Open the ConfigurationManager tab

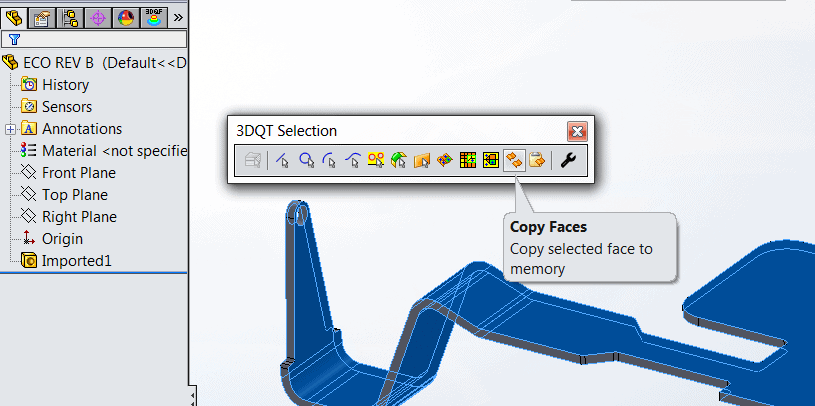[x=70, y=17]
